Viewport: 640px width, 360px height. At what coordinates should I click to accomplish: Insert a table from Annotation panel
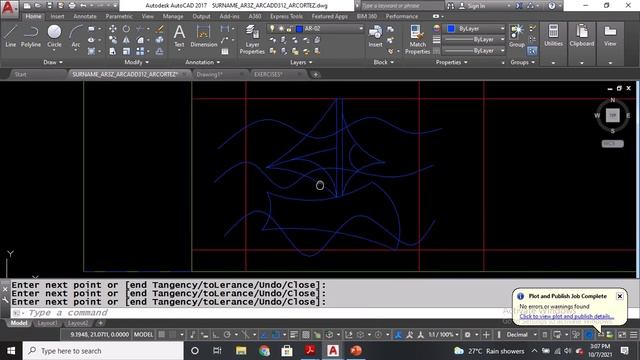pyautogui.click(x=225, y=51)
